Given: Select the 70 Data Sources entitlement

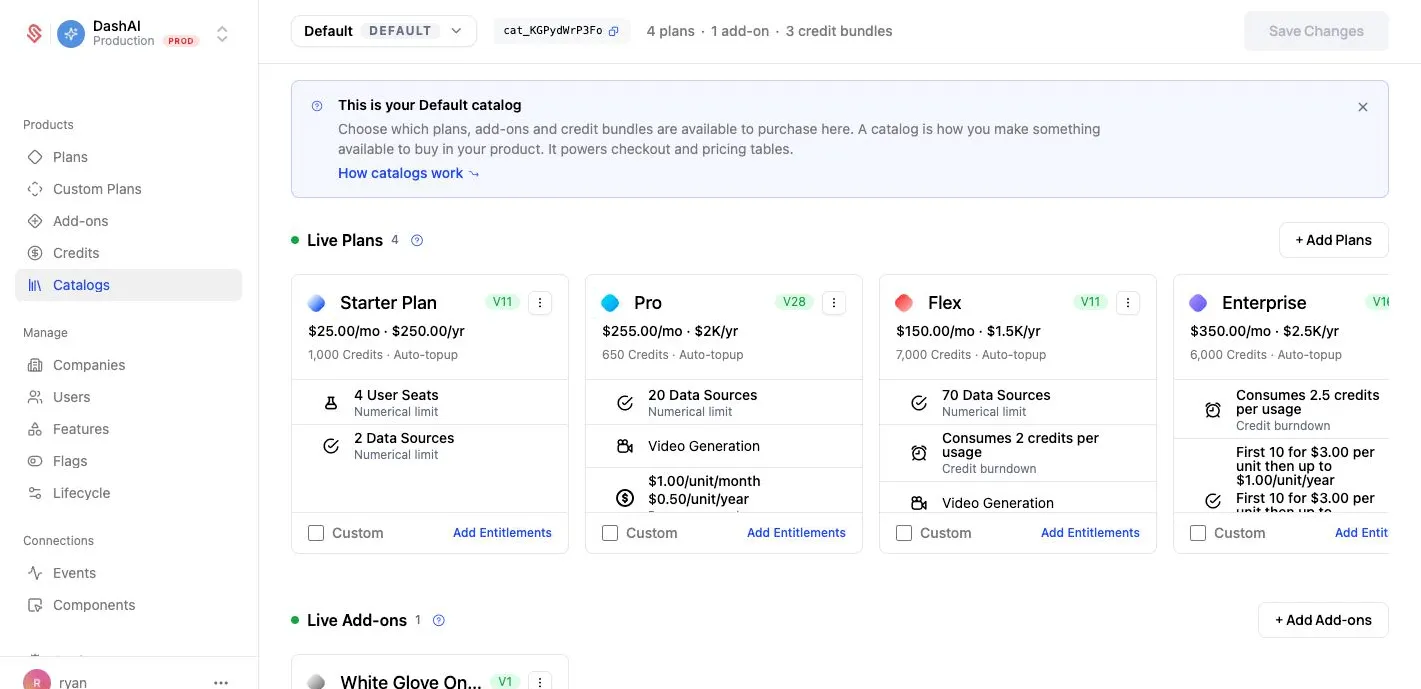Looking at the screenshot, I should (1018, 403).
